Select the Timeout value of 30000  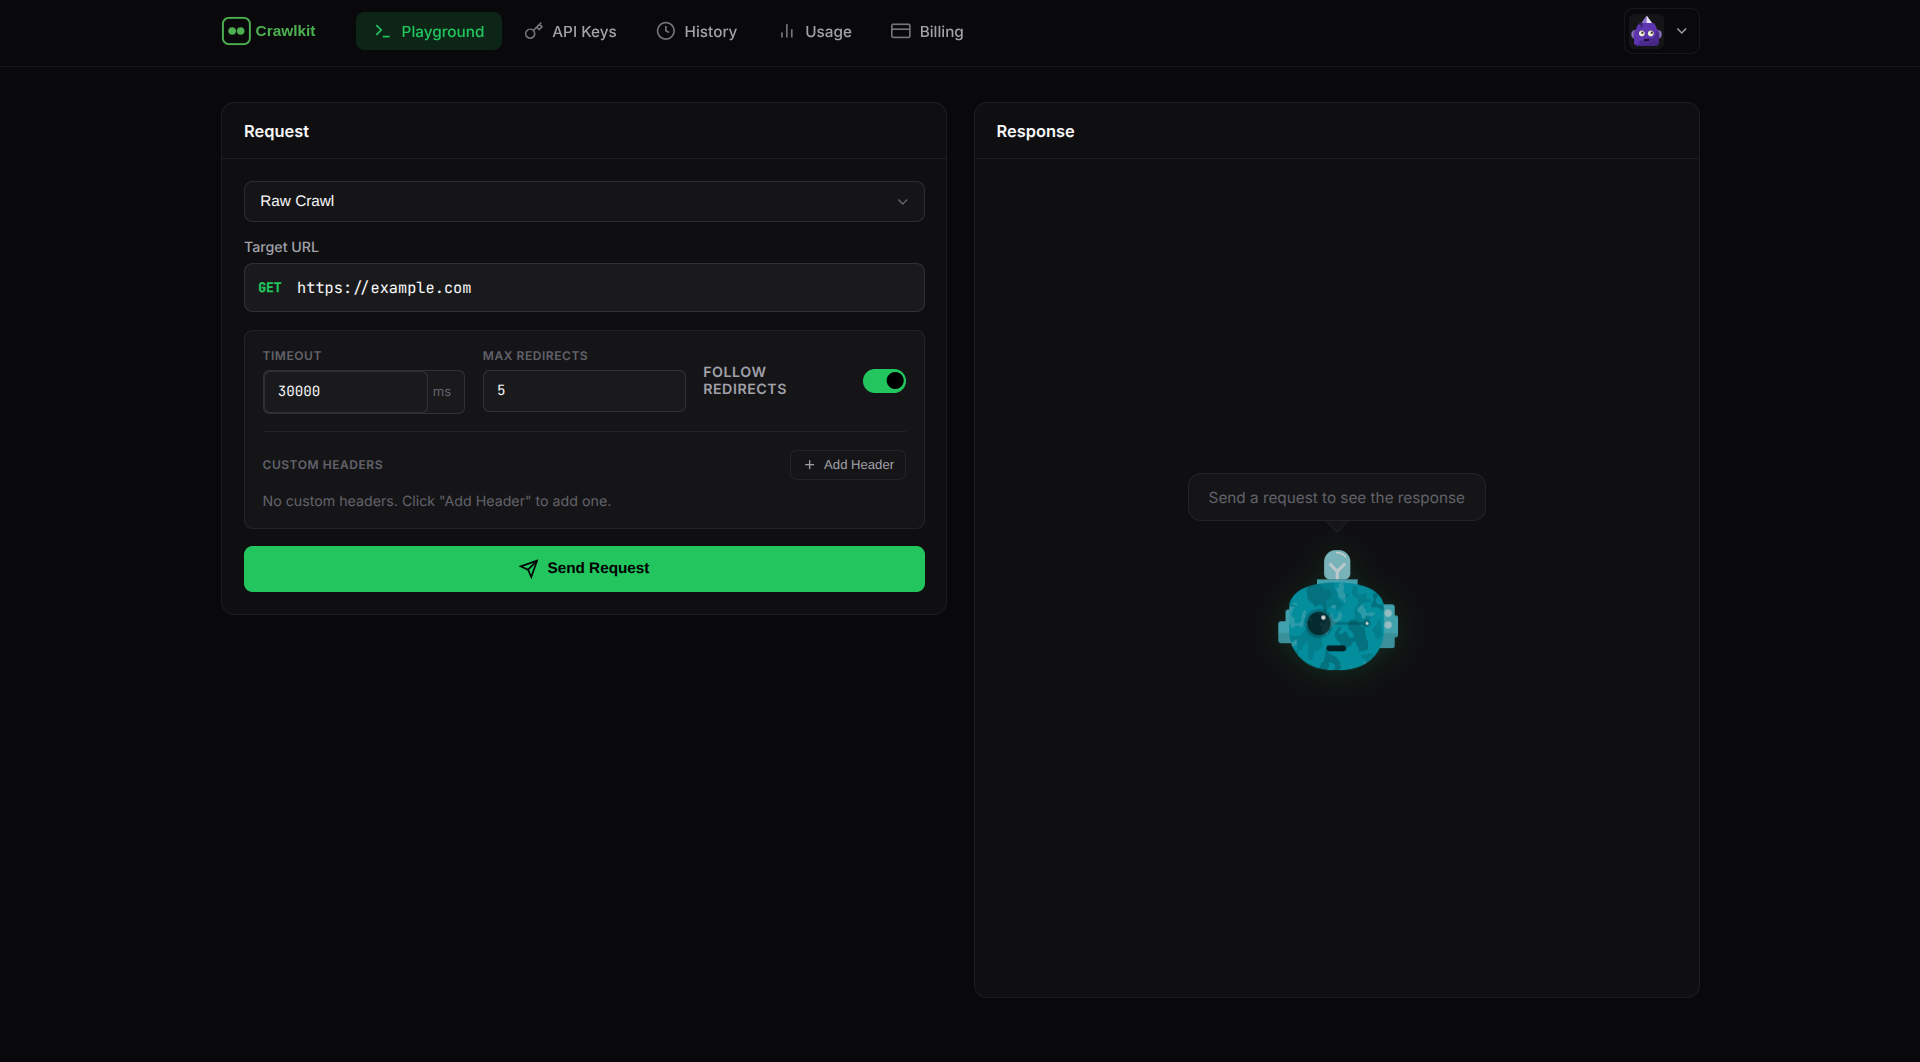click(x=345, y=391)
